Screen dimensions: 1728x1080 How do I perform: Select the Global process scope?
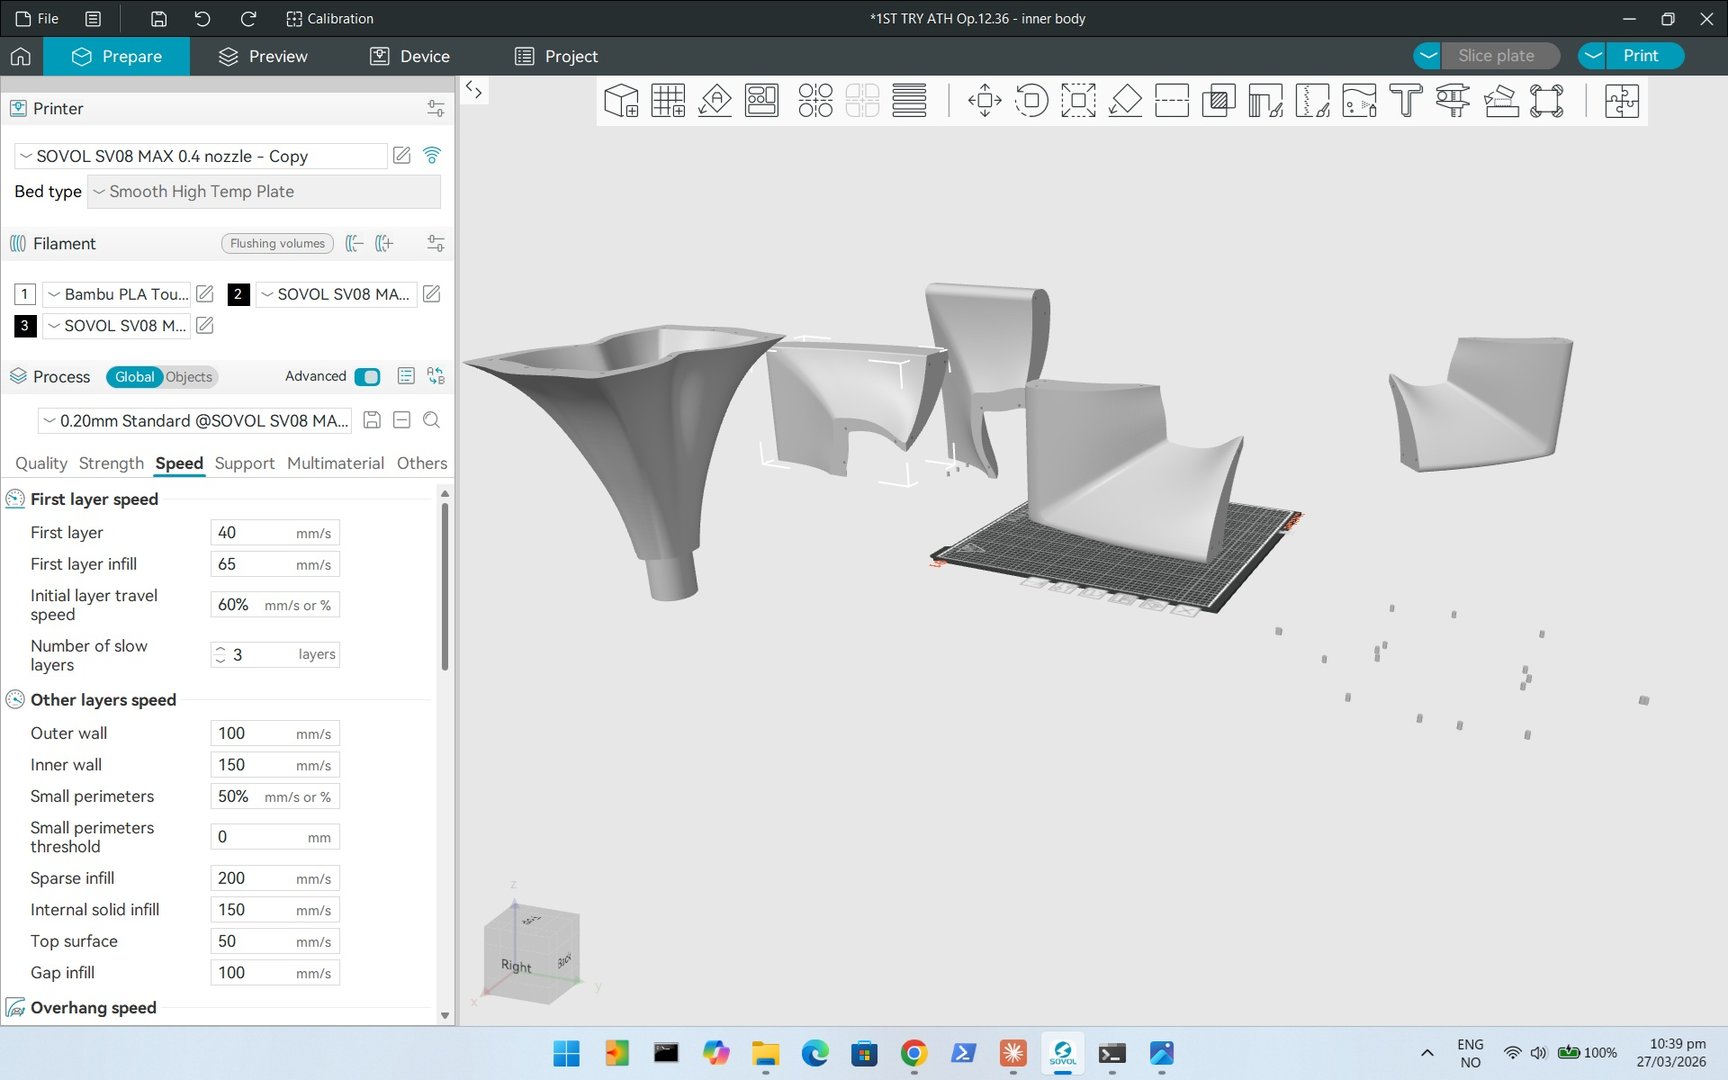click(x=134, y=377)
